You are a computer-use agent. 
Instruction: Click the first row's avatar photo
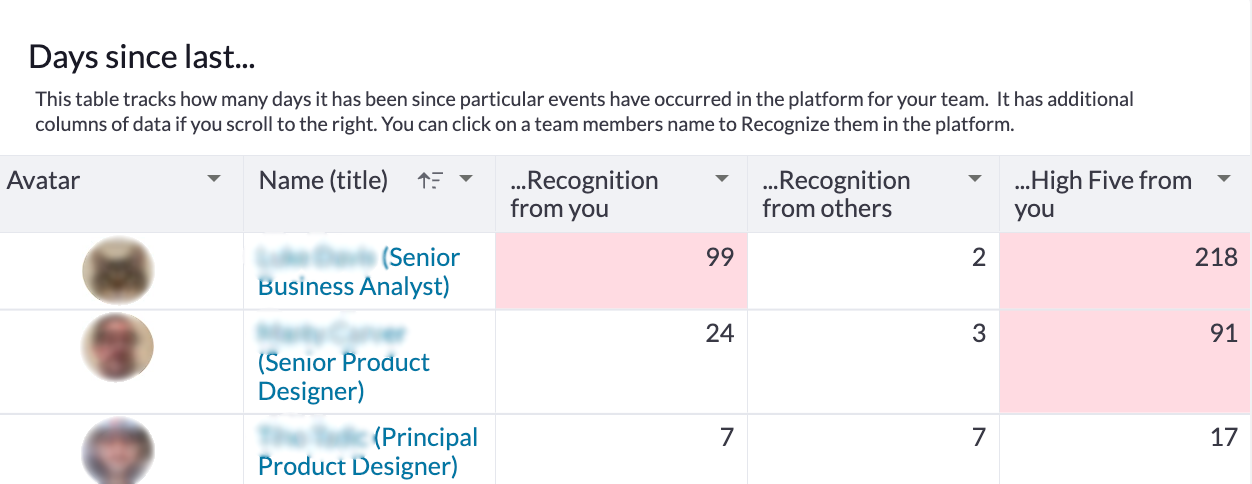point(117,271)
